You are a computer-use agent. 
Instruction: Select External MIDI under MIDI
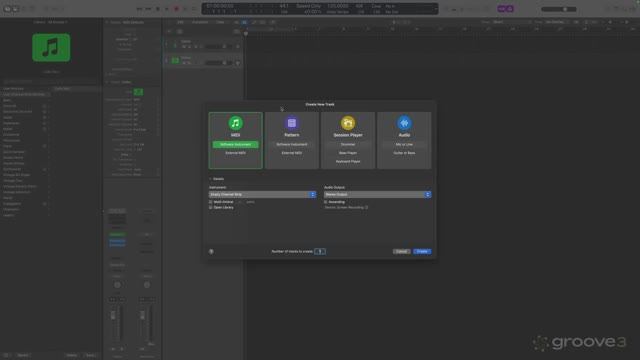236,153
